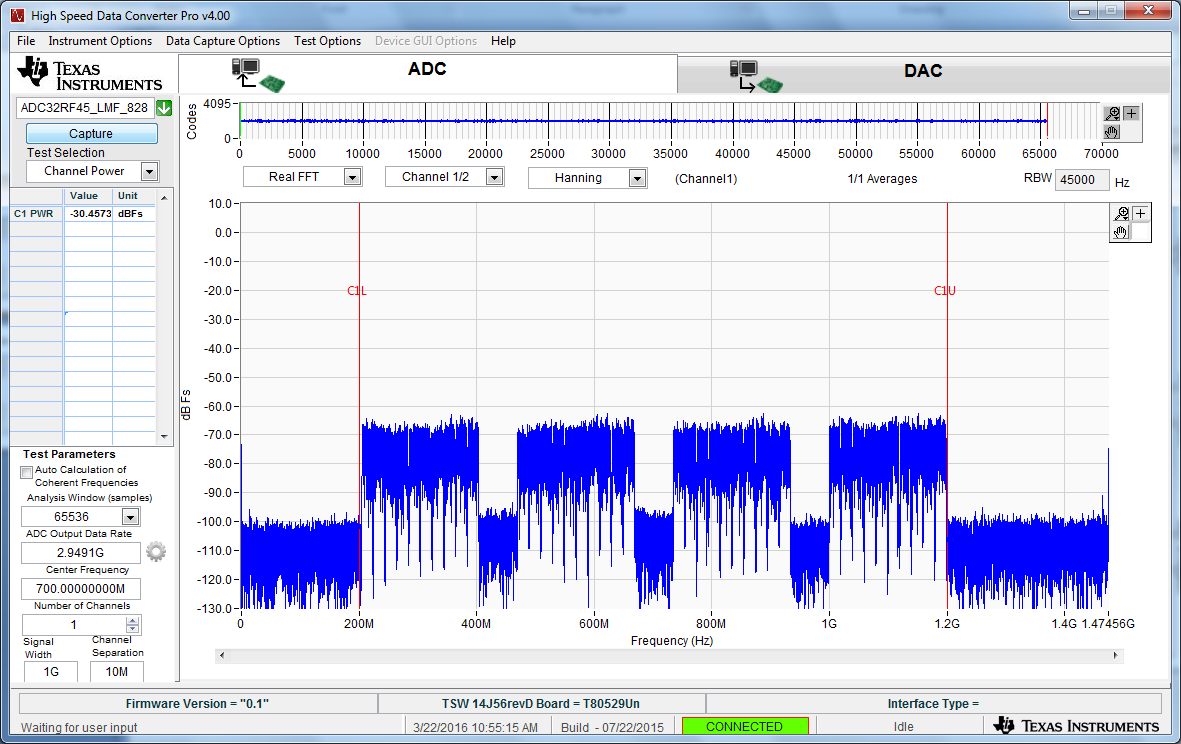Open the Real FFT dropdown
This screenshot has height=744, width=1181.
pos(352,177)
